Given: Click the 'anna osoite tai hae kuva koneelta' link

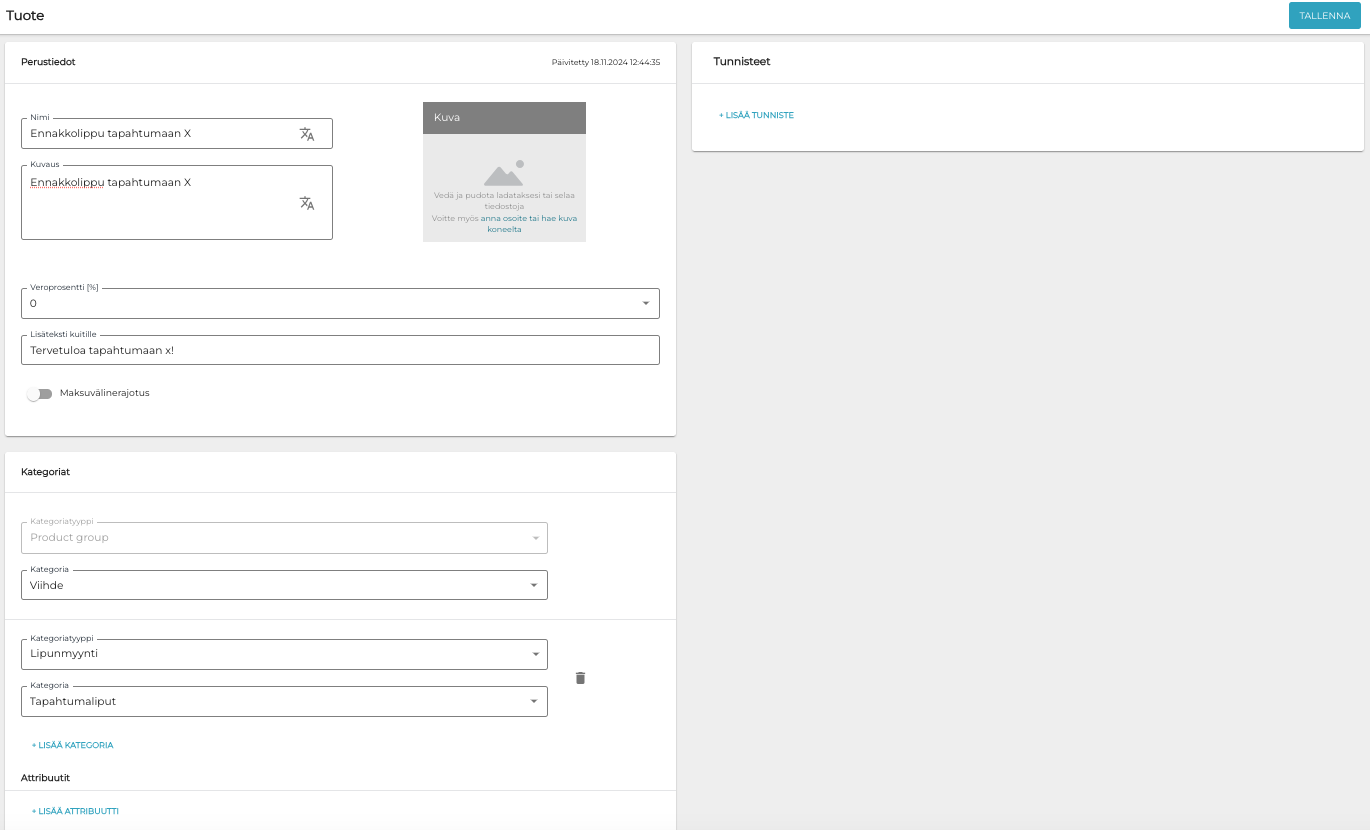Looking at the screenshot, I should pyautogui.click(x=528, y=218).
